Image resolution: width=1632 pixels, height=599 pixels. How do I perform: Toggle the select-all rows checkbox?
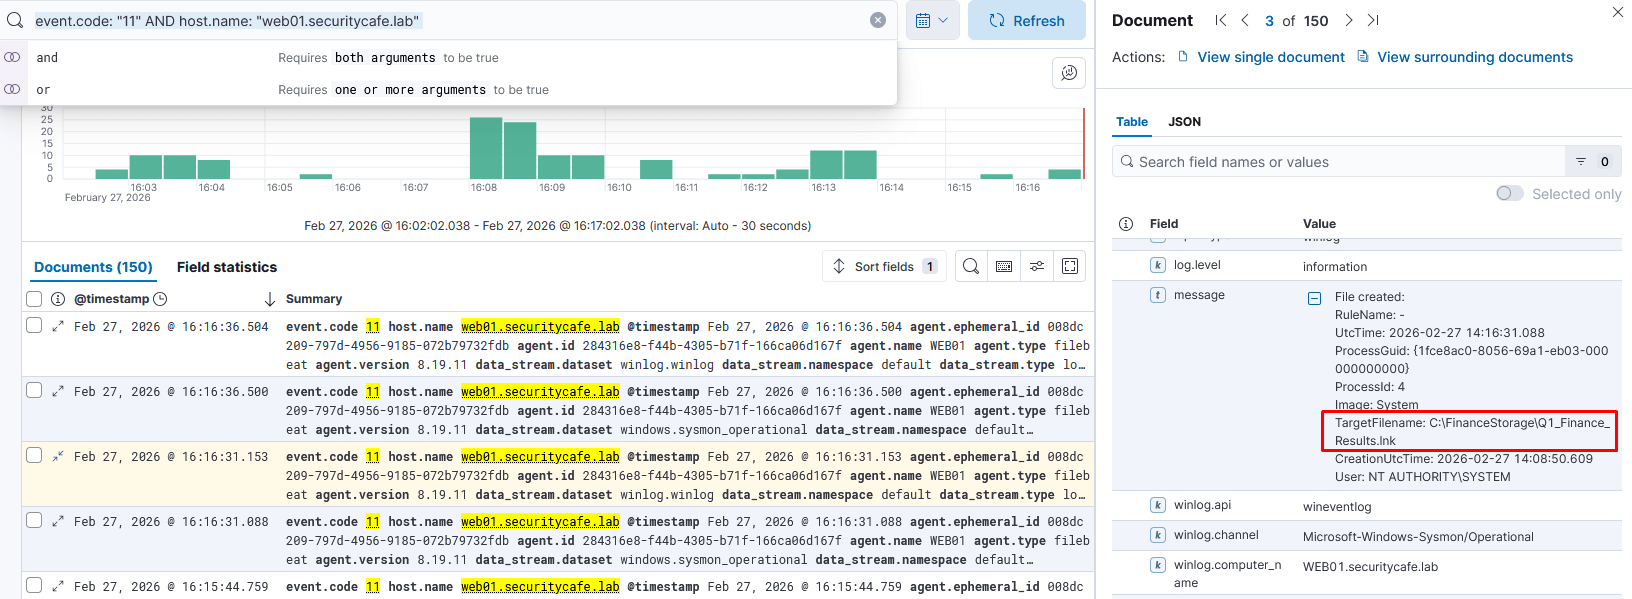tap(34, 299)
